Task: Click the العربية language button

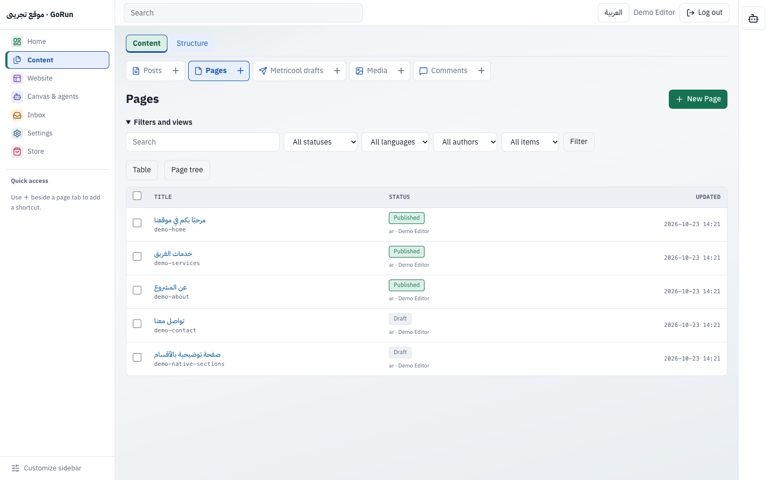Action: tap(613, 13)
